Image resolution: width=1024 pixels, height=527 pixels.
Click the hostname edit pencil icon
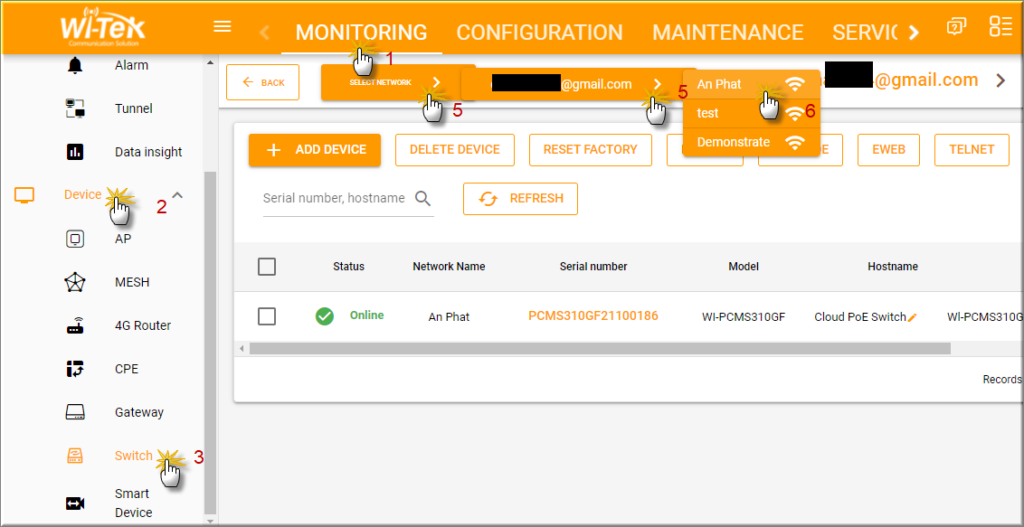pos(912,317)
